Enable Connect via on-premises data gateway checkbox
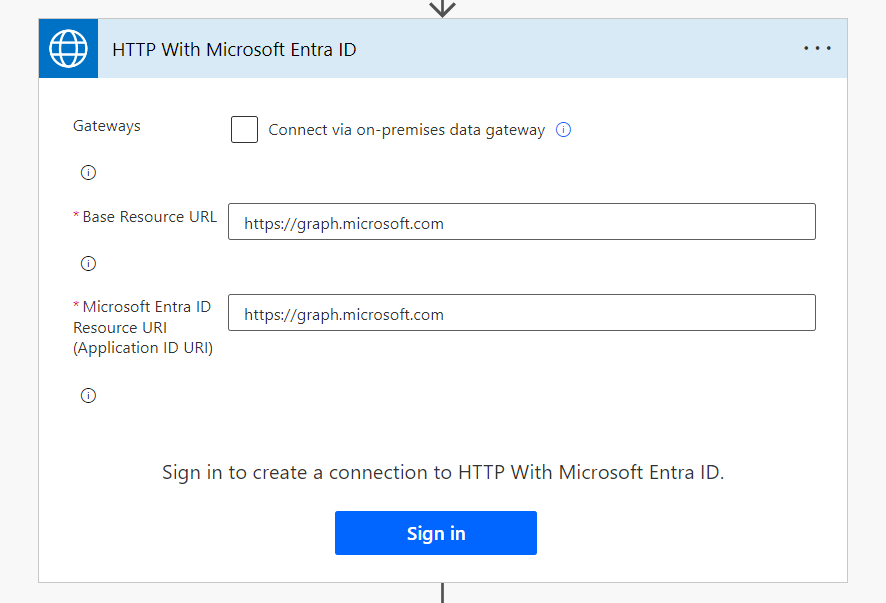The width and height of the screenshot is (886, 603). [244, 130]
